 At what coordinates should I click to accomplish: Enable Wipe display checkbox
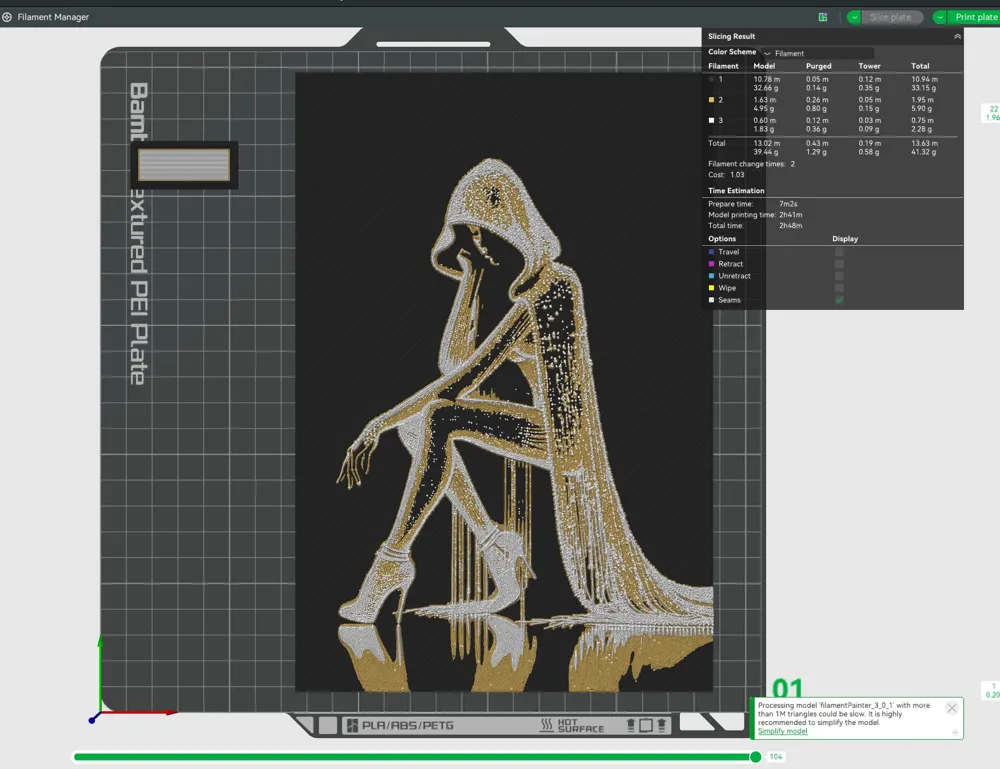pos(839,288)
